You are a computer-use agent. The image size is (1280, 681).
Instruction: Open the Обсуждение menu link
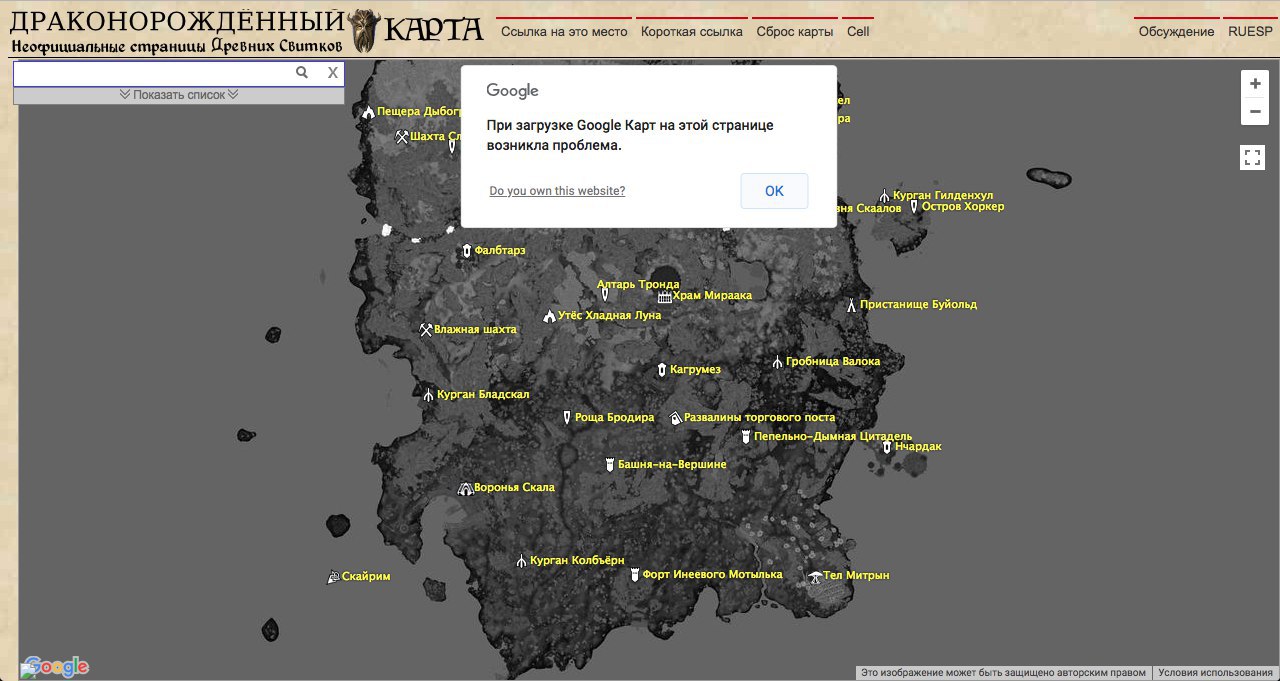coord(1177,31)
